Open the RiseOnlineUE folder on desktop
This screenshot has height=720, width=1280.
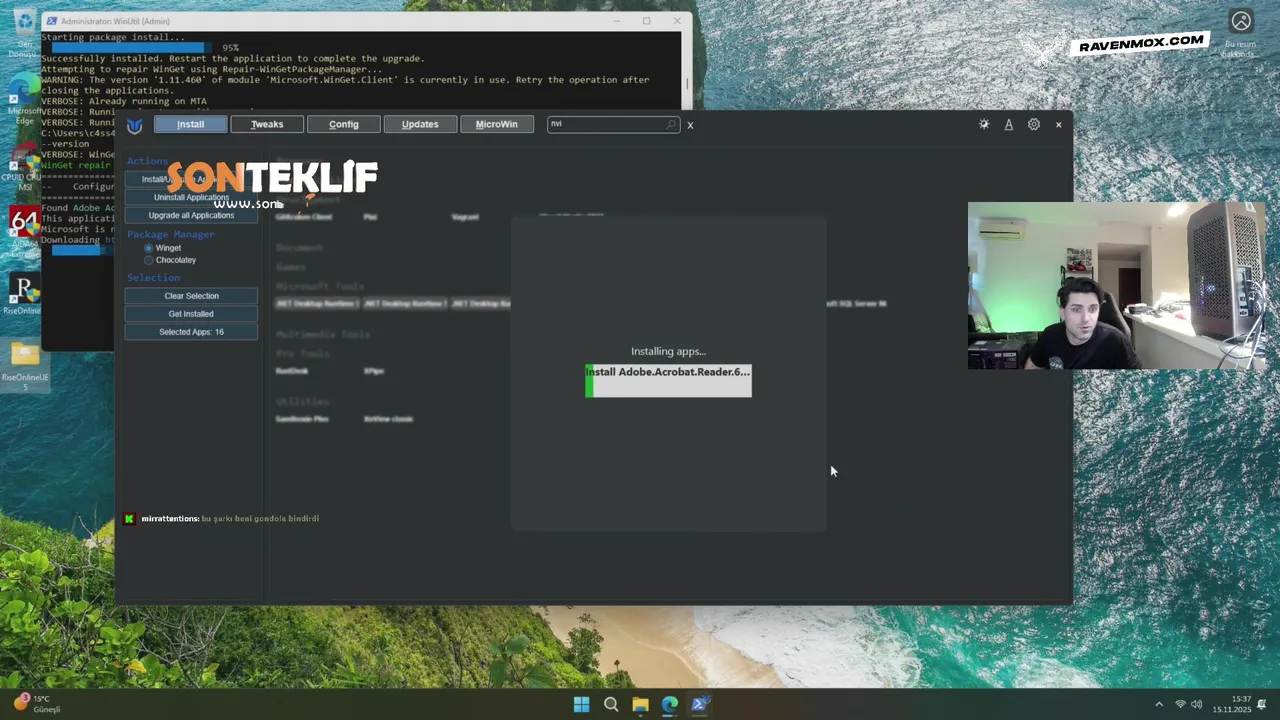click(24, 364)
